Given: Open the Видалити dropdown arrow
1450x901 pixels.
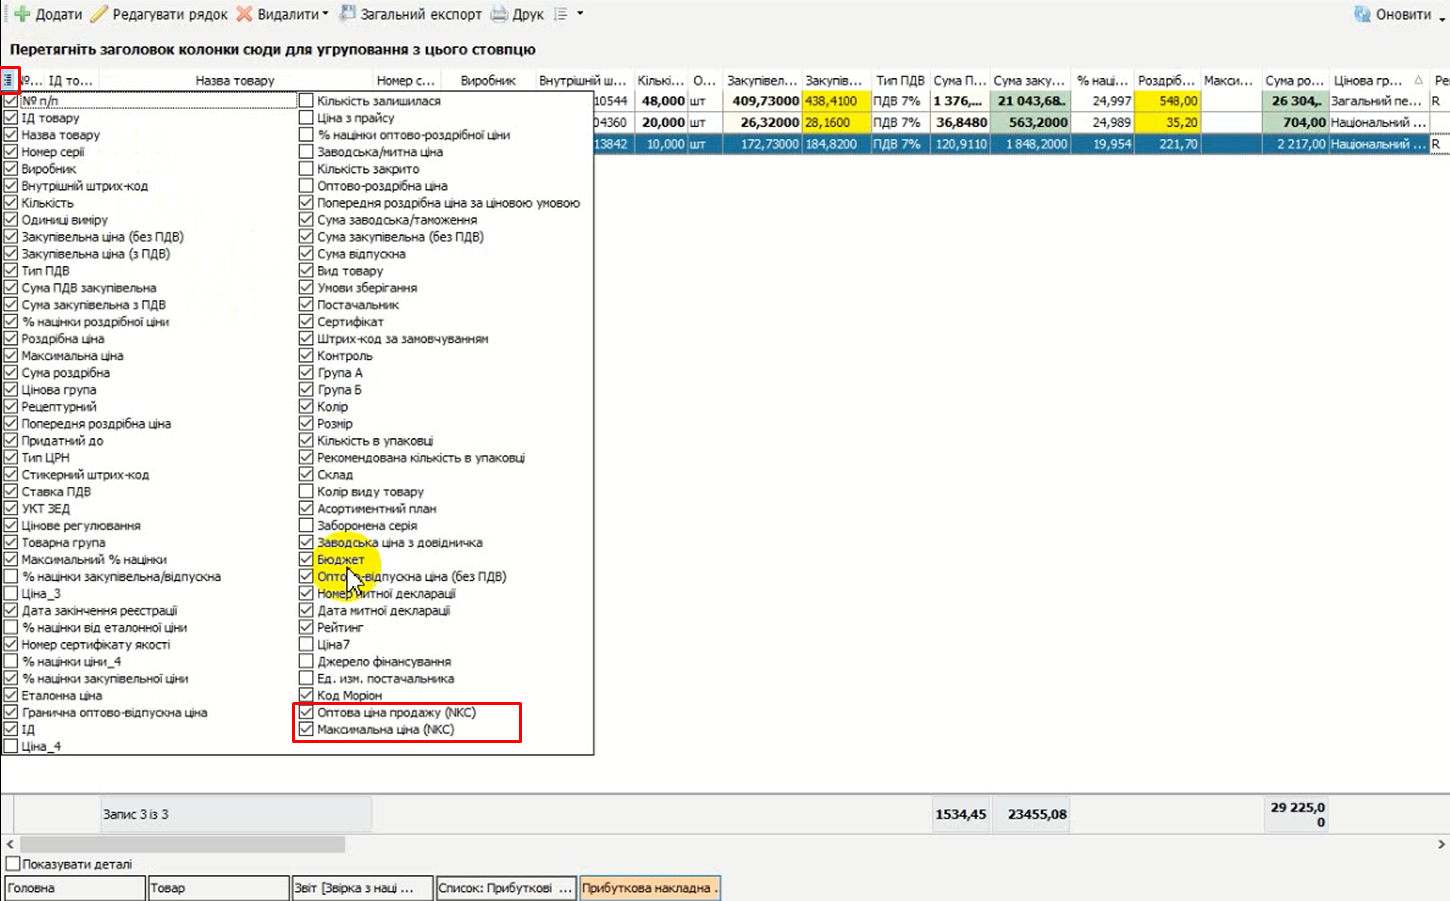Looking at the screenshot, I should coord(327,15).
